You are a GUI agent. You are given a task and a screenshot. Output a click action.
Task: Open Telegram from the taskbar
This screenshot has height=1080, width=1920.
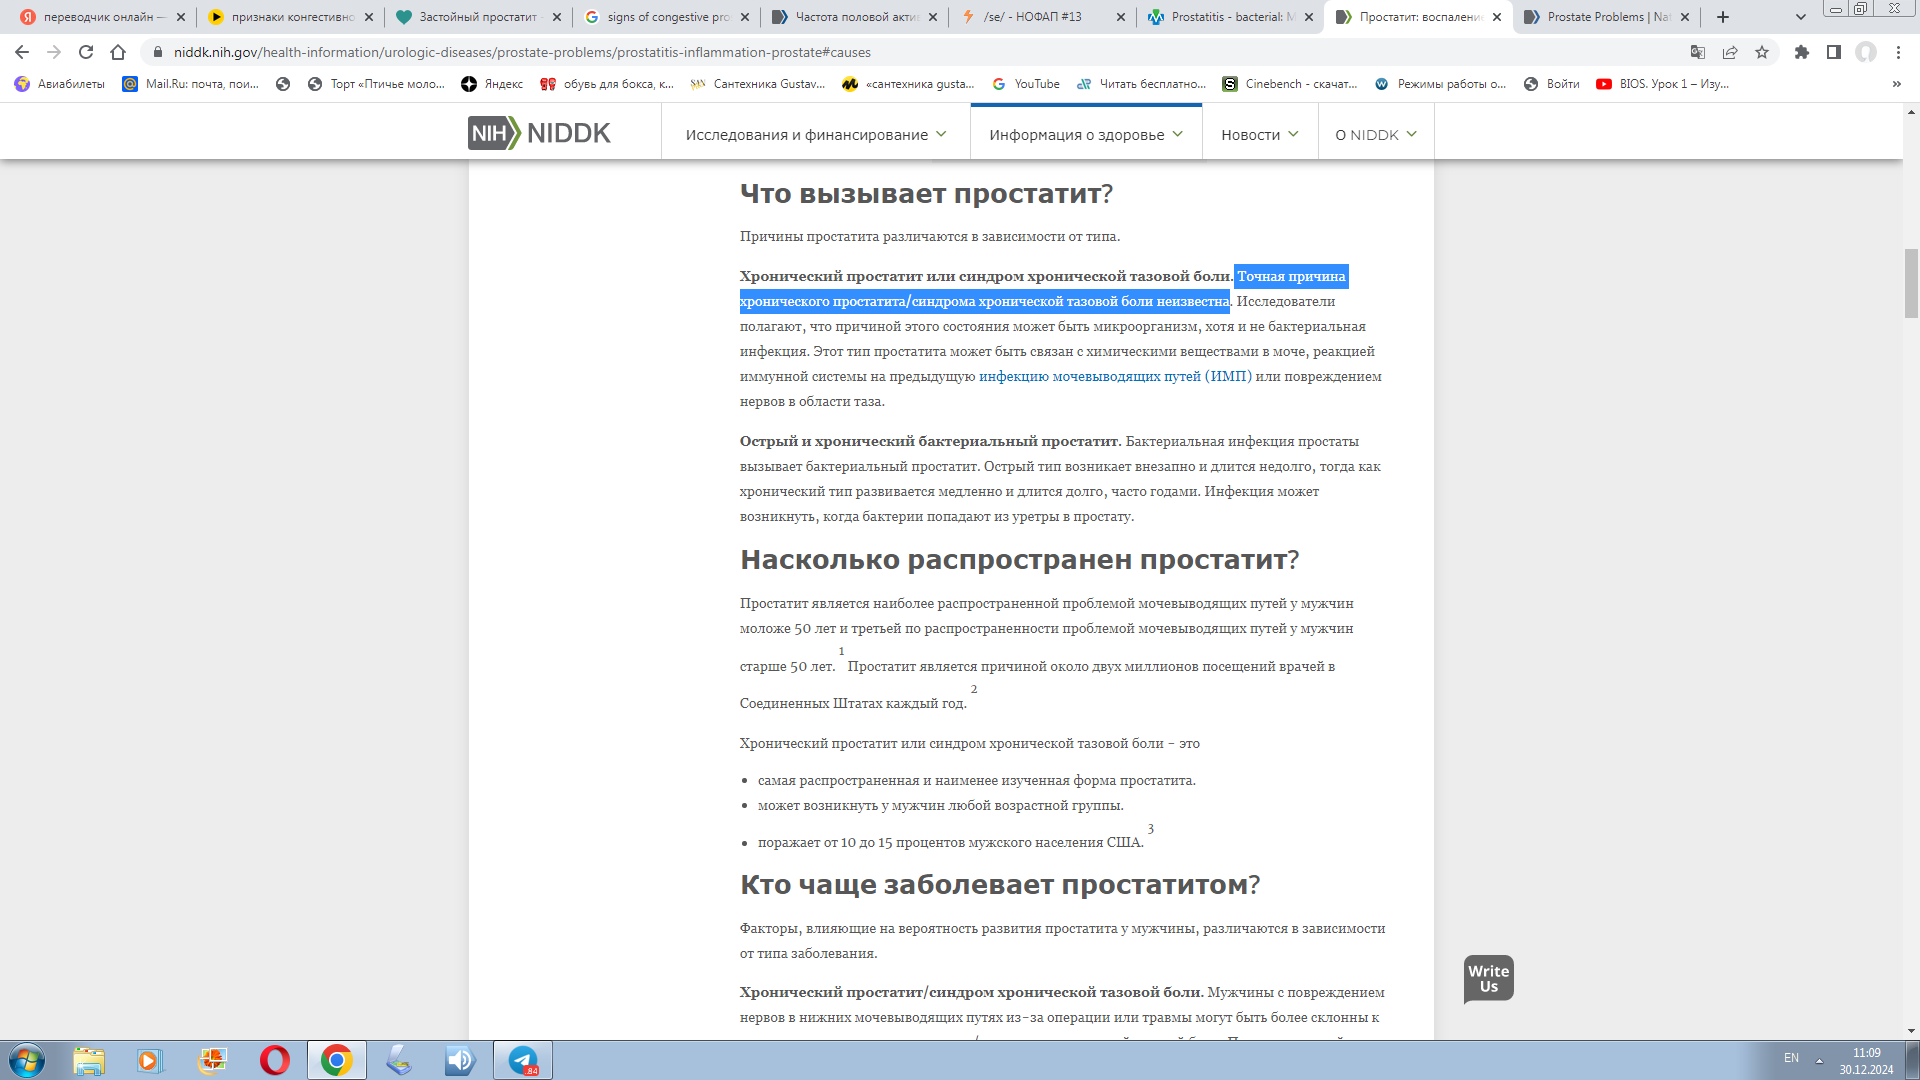pos(523,1060)
